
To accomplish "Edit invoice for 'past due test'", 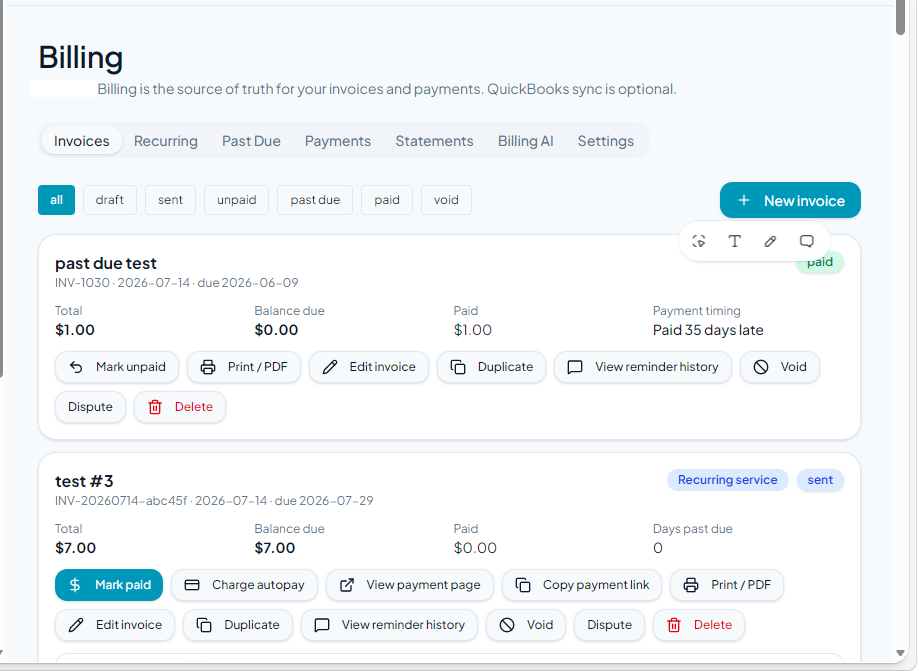I will tap(369, 367).
